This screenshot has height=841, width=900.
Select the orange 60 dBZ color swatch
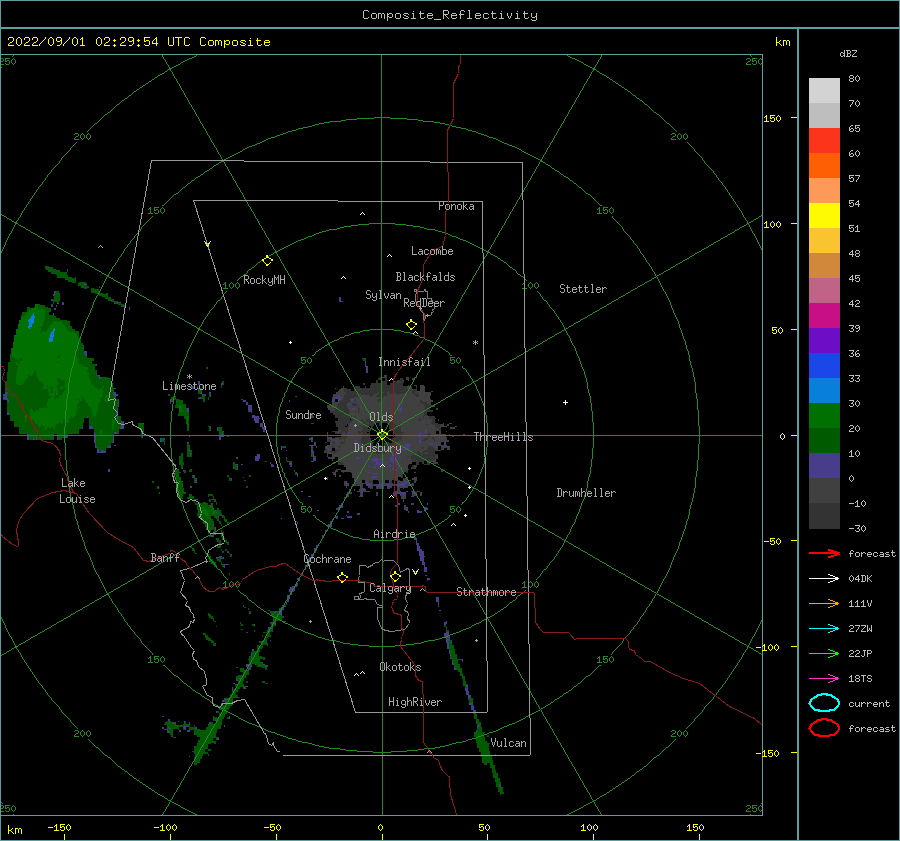824,165
